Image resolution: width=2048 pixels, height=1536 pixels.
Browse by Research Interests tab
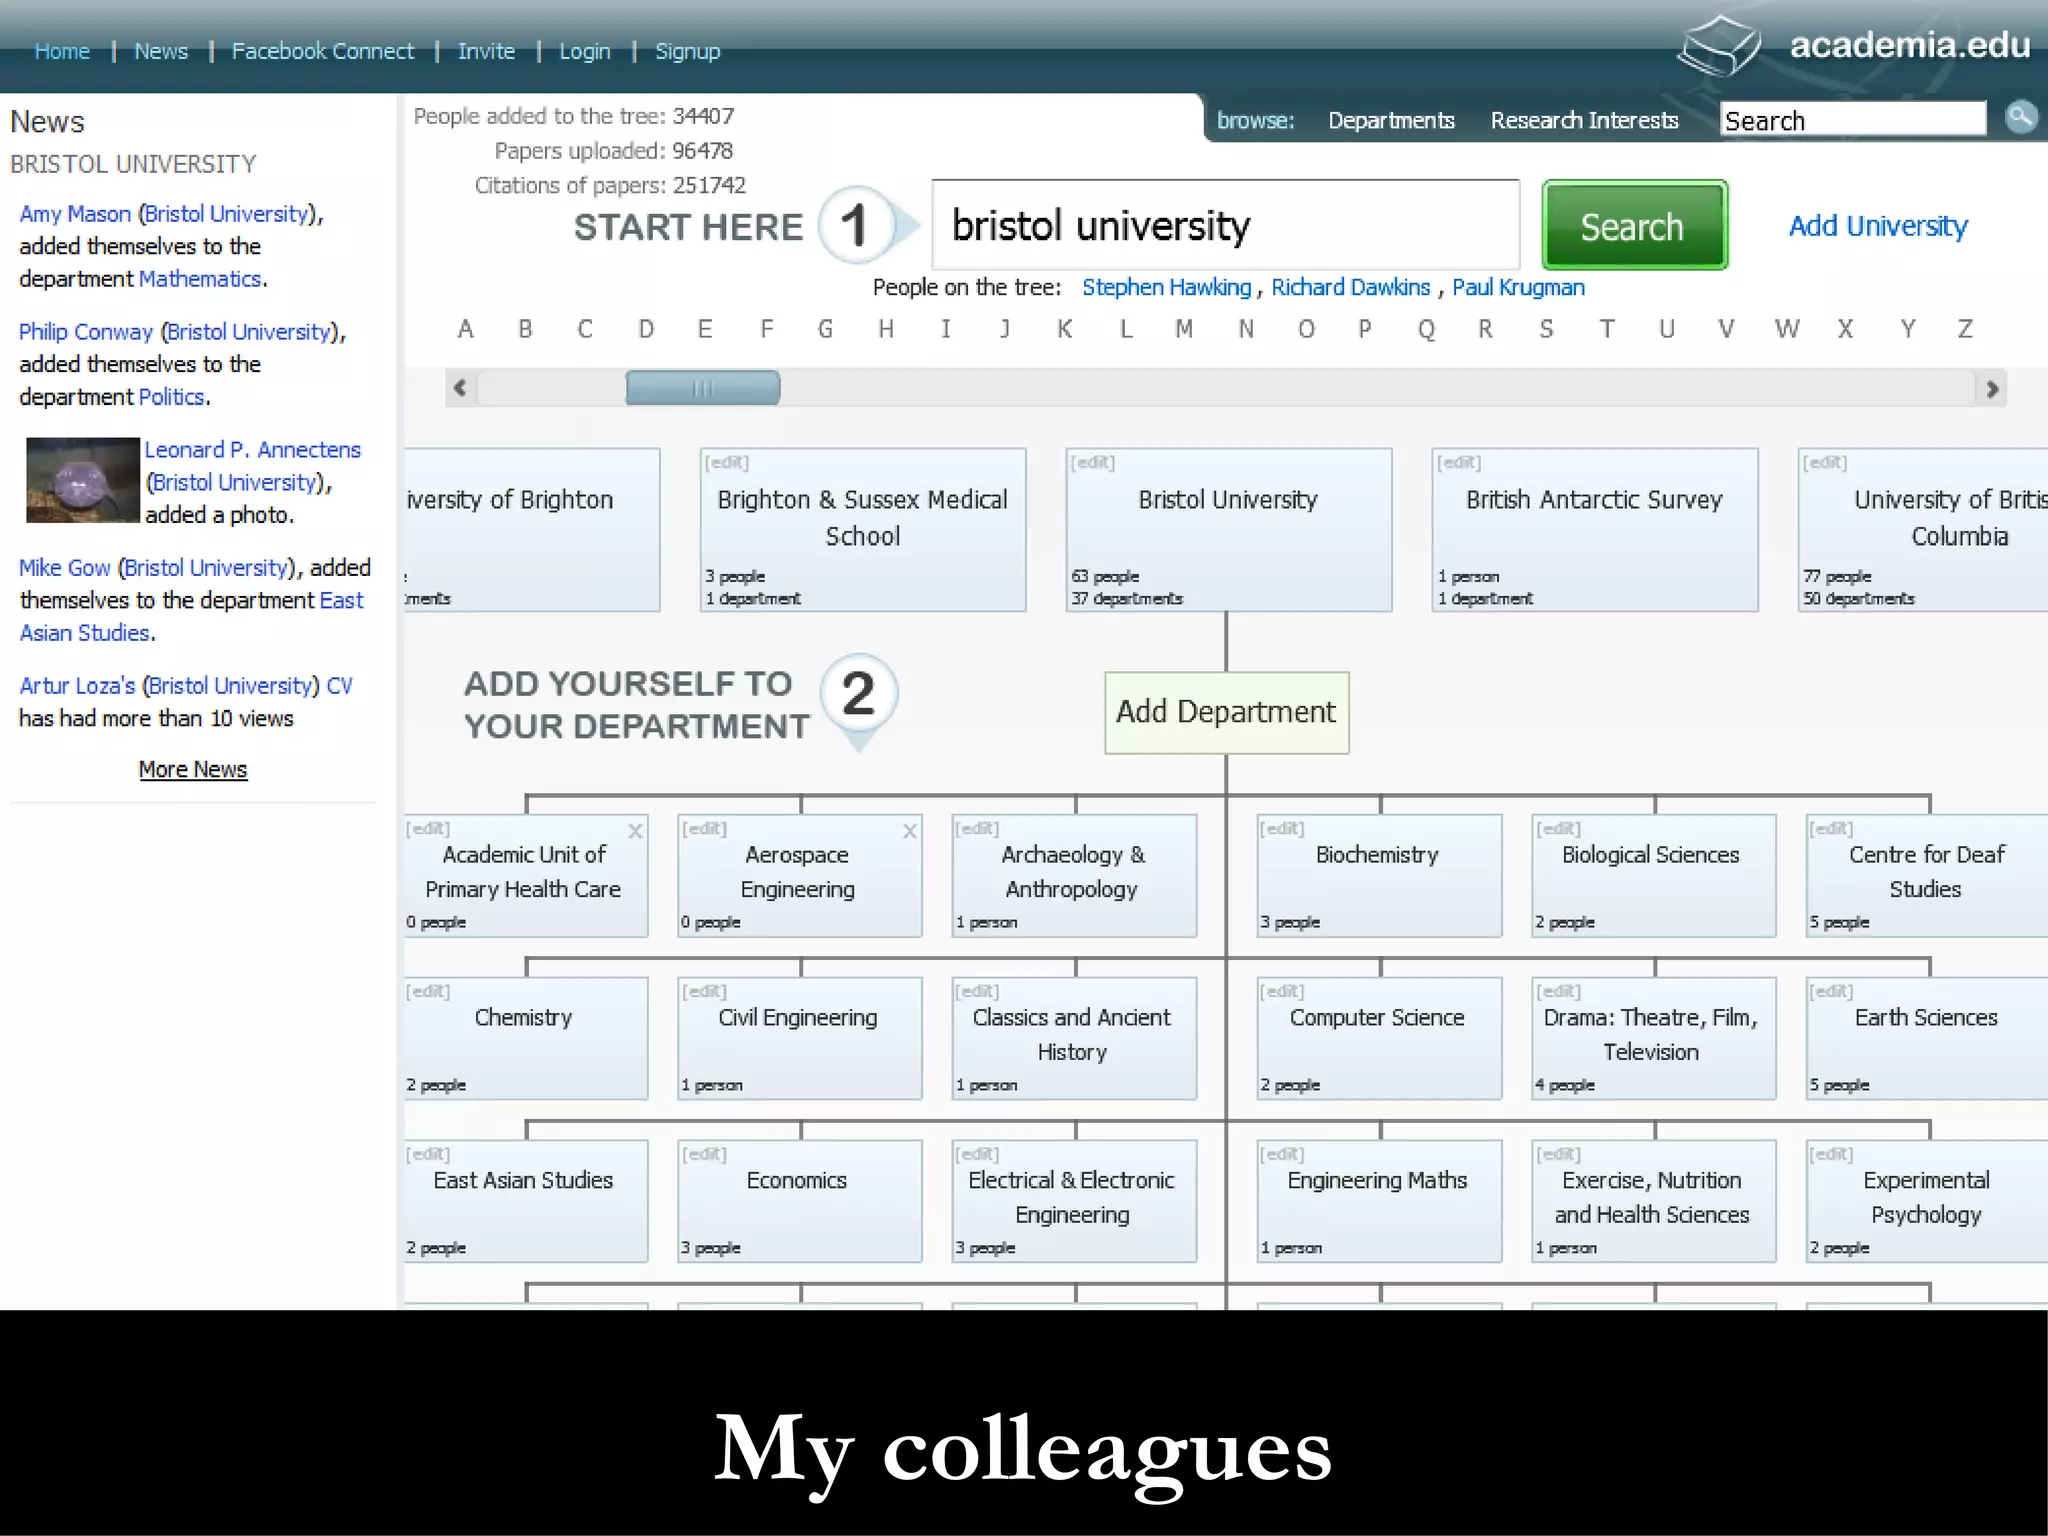point(1584,120)
